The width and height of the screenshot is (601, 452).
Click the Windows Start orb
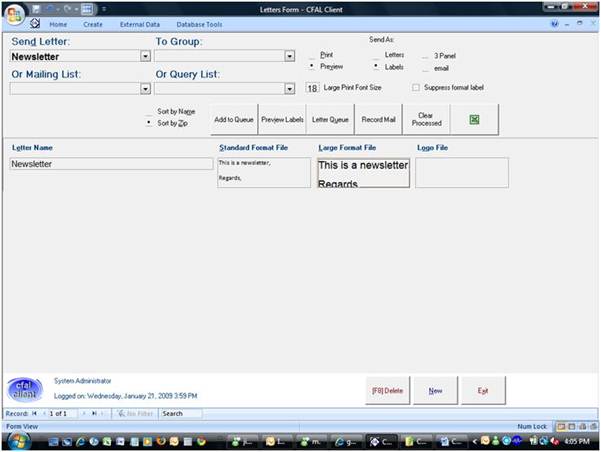[18, 441]
